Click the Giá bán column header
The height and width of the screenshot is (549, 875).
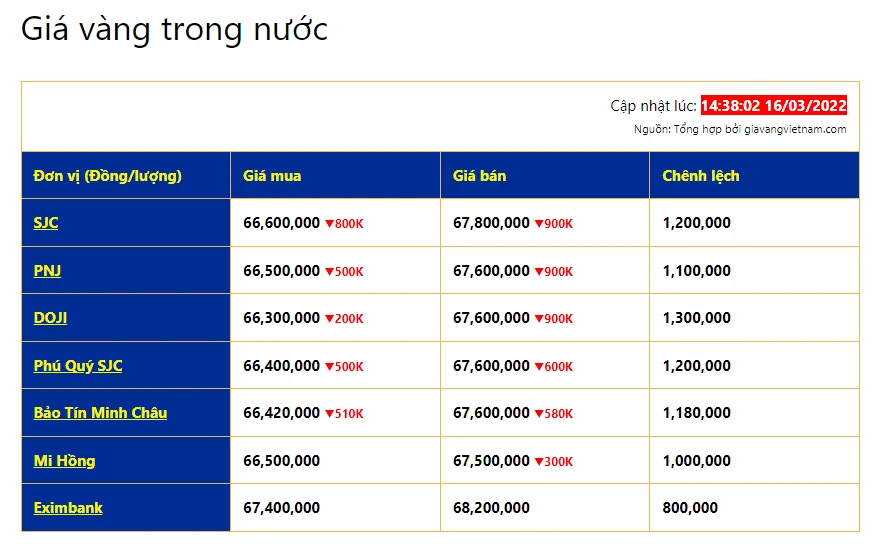[479, 176]
